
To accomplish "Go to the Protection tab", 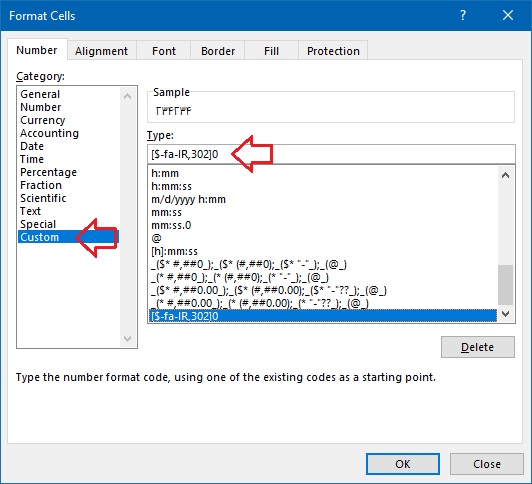I will (333, 51).
